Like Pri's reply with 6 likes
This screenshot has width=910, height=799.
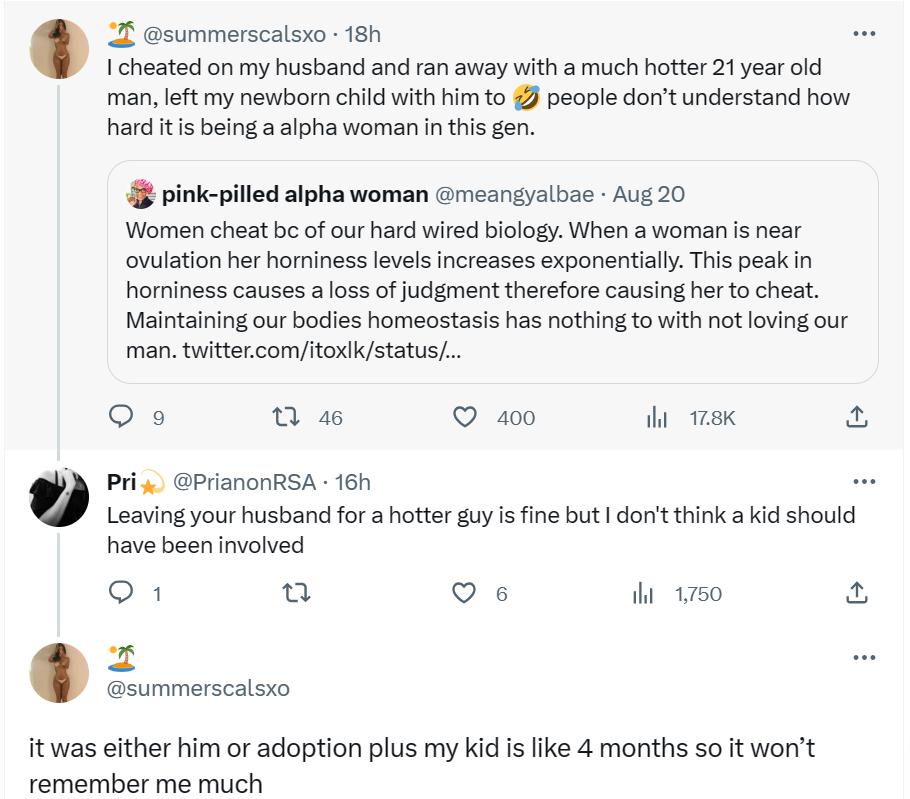coord(464,593)
